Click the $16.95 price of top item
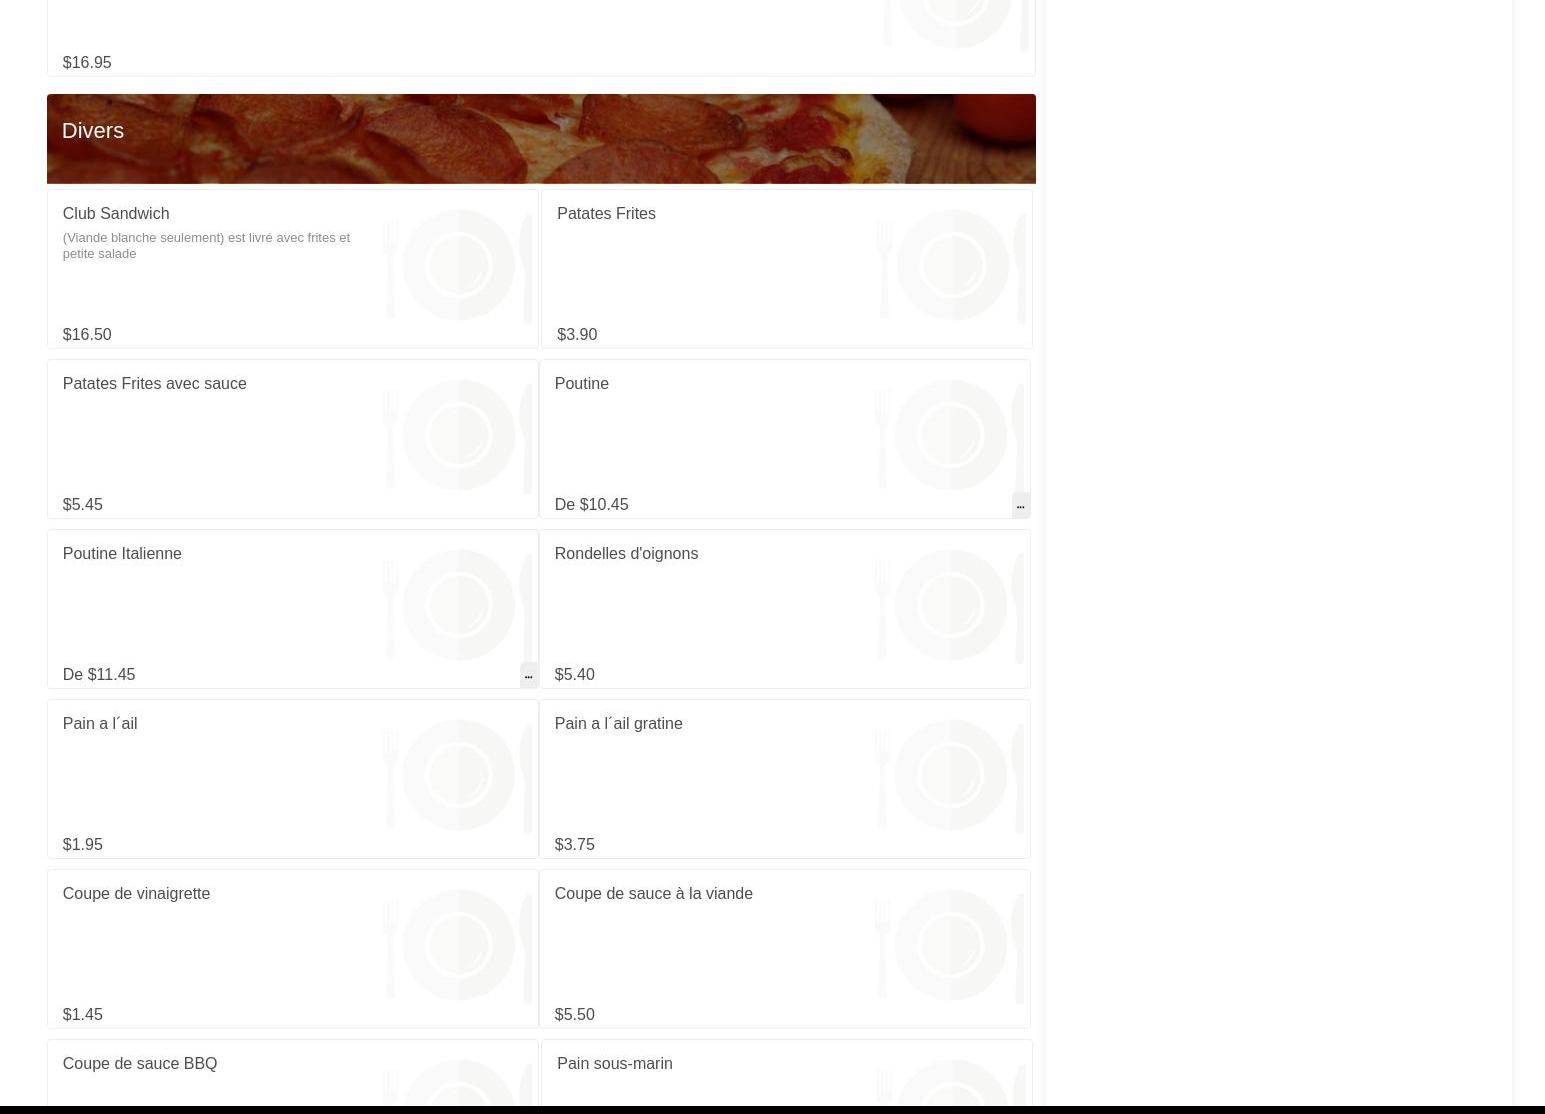 pyautogui.click(x=87, y=62)
